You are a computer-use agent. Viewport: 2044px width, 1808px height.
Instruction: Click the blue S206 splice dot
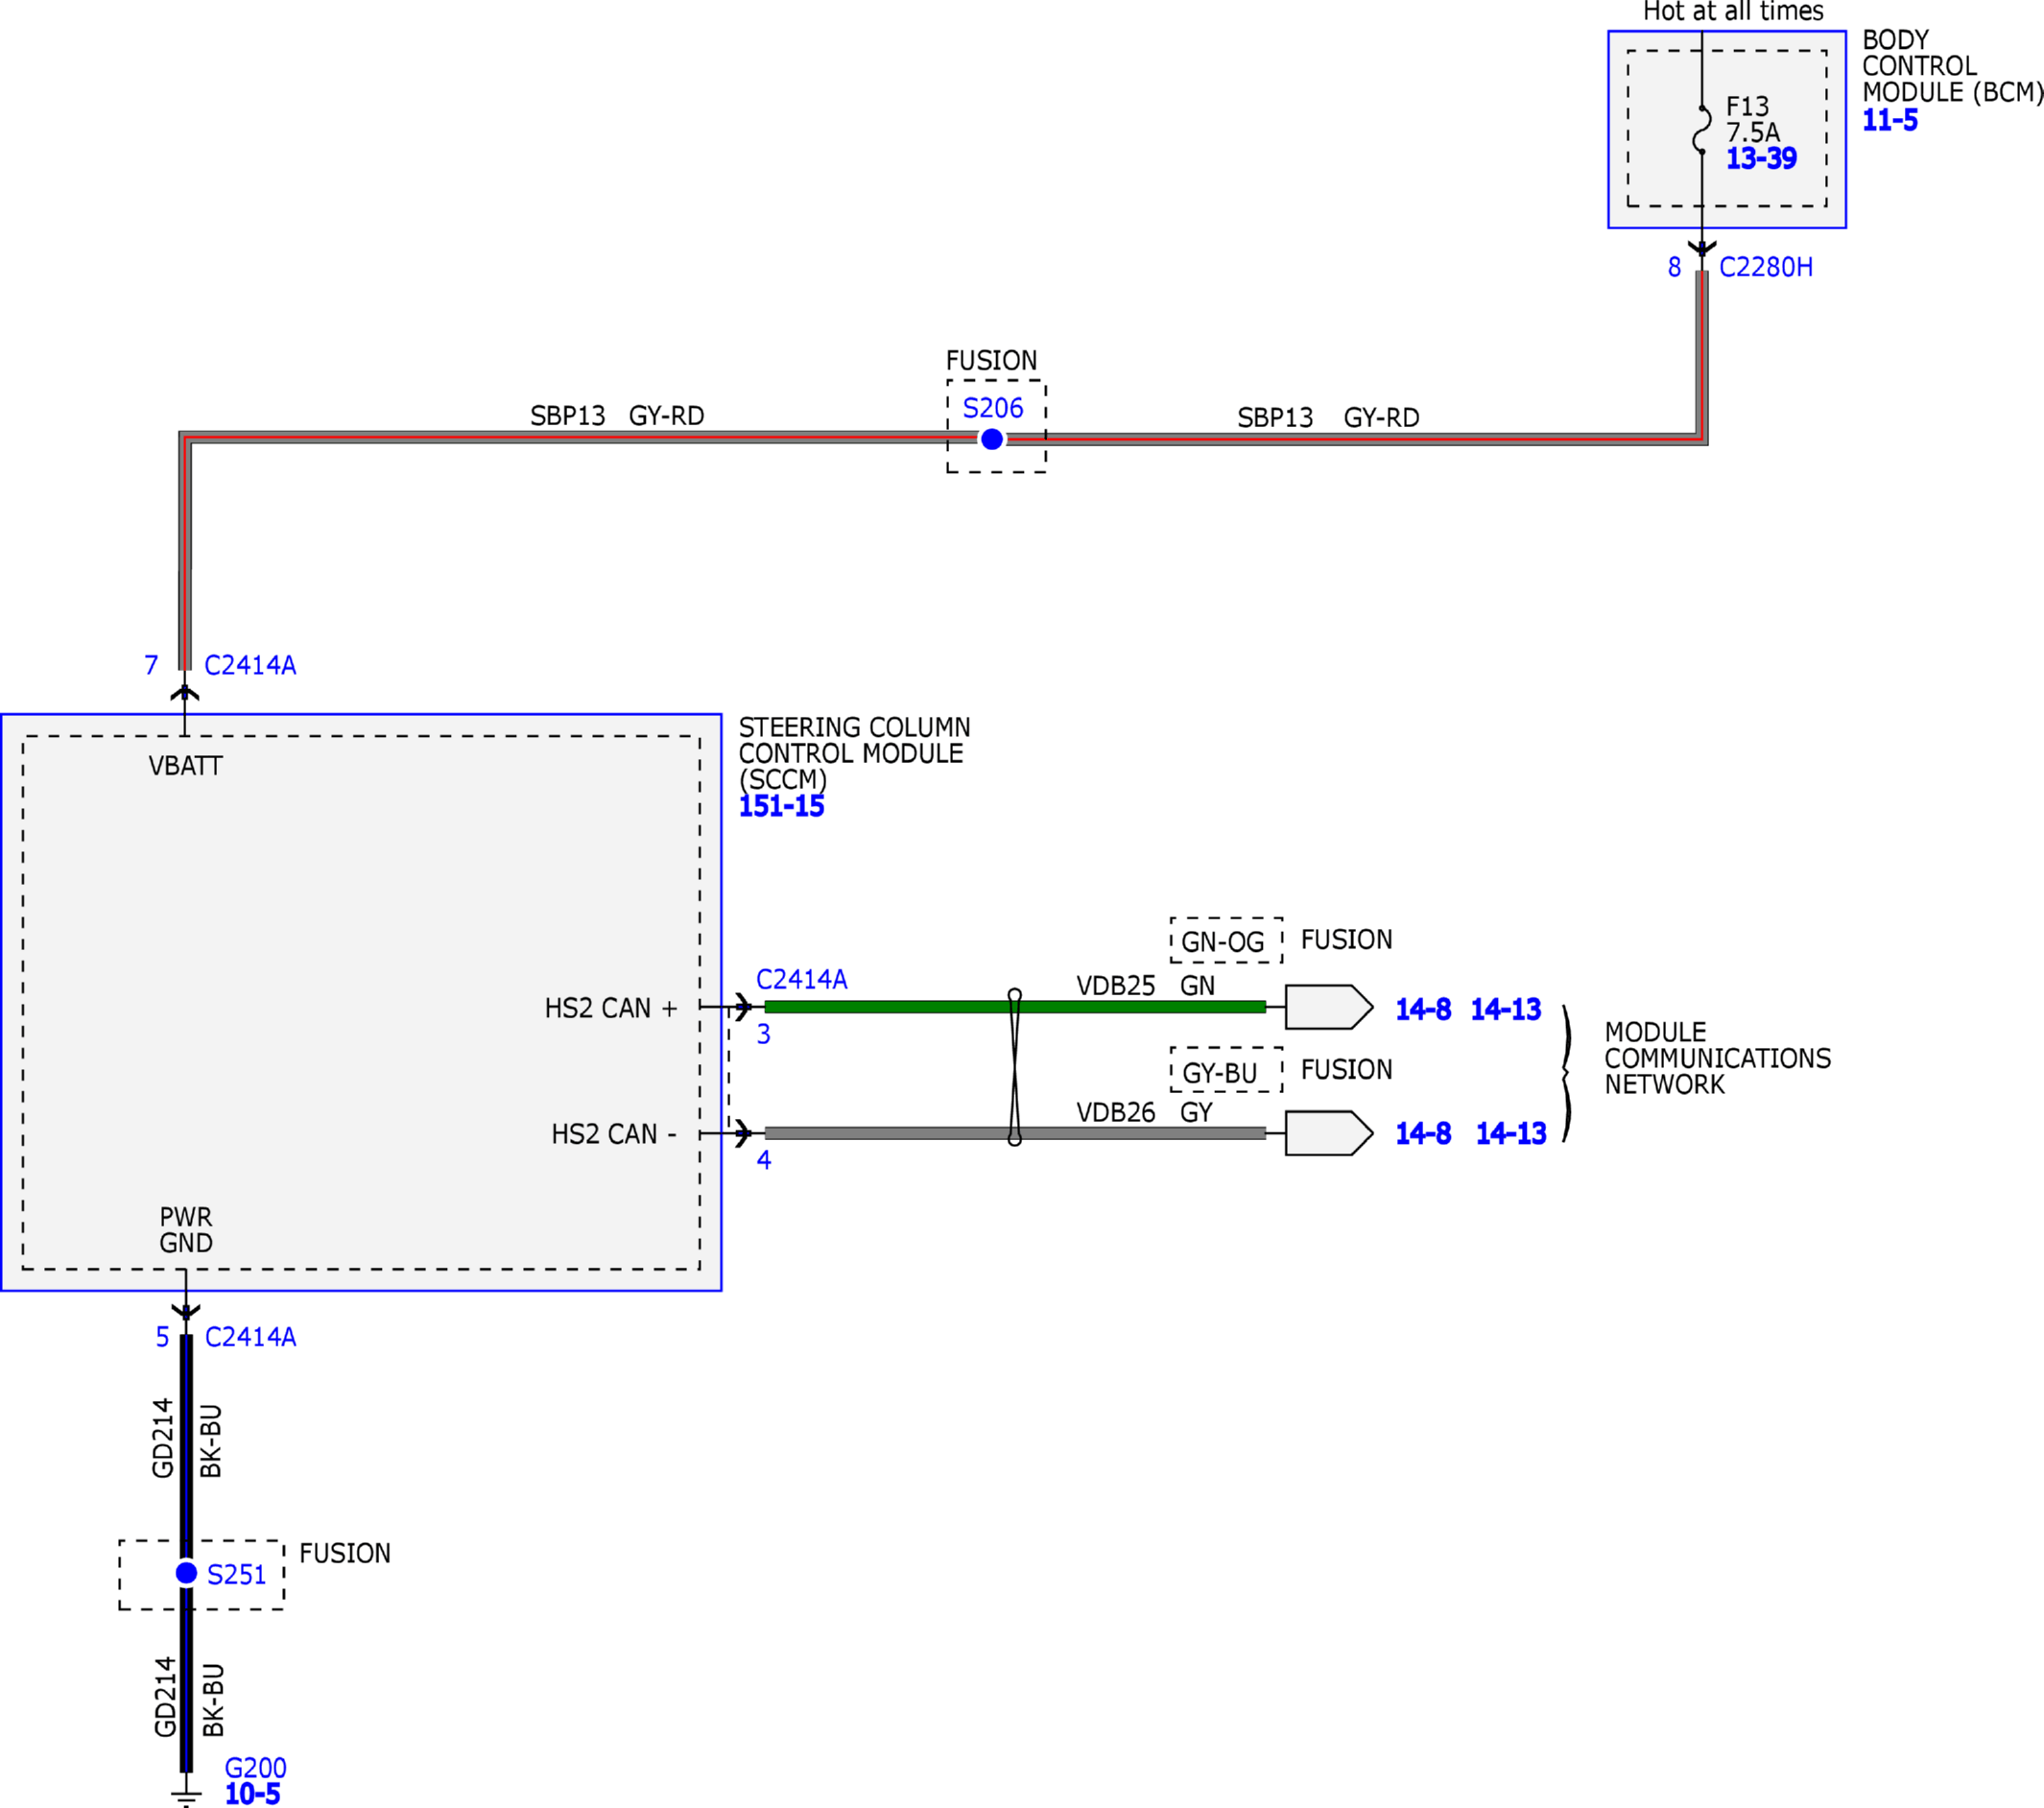992,439
